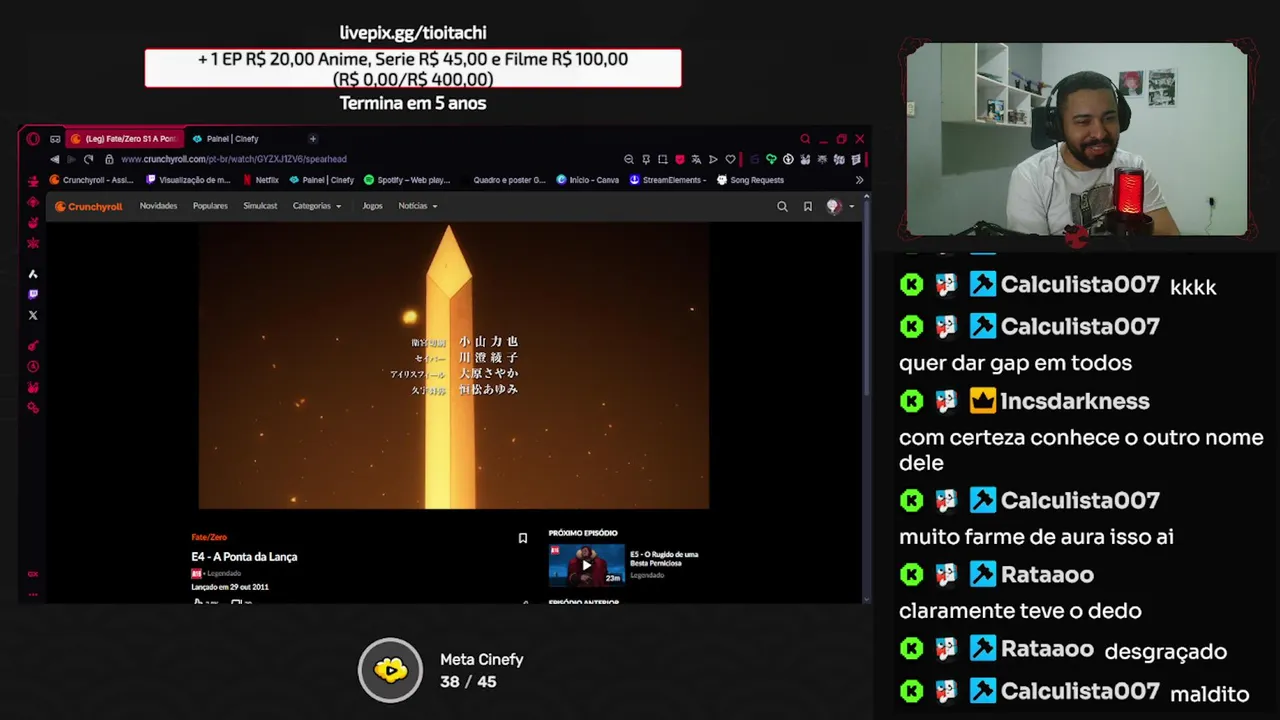Play next episode E5 thumbnail

tap(586, 564)
